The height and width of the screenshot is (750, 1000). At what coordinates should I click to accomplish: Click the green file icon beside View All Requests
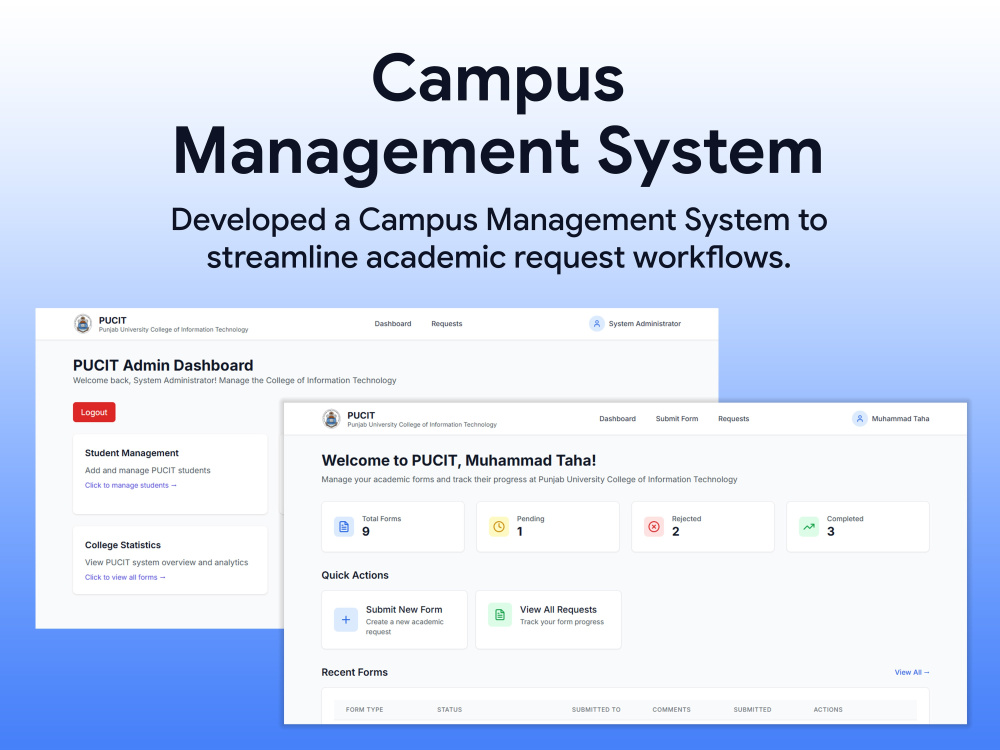coord(500,615)
